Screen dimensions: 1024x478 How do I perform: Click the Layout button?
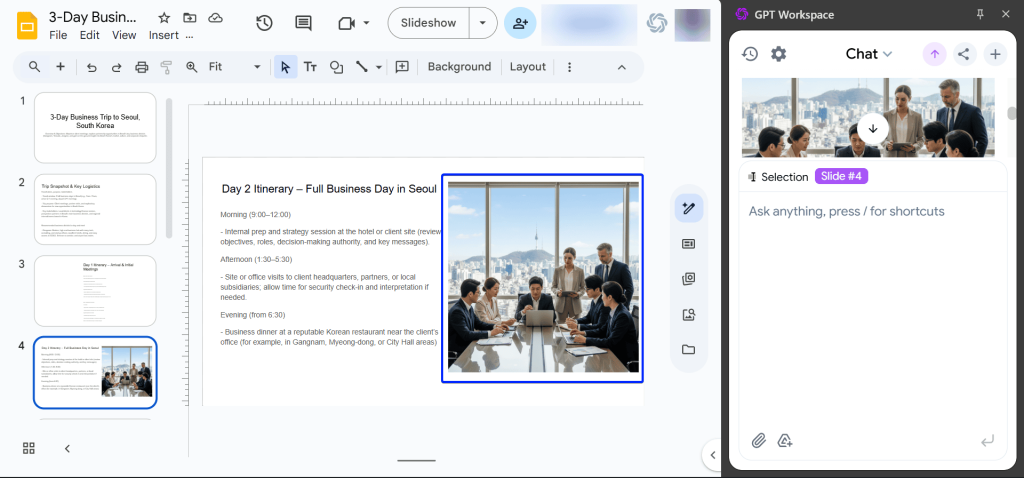[x=527, y=67]
